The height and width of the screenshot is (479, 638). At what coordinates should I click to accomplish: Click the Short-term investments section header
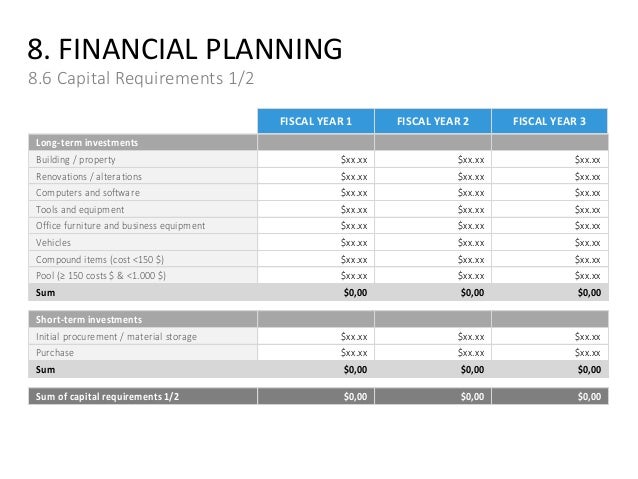pyautogui.click(x=89, y=319)
